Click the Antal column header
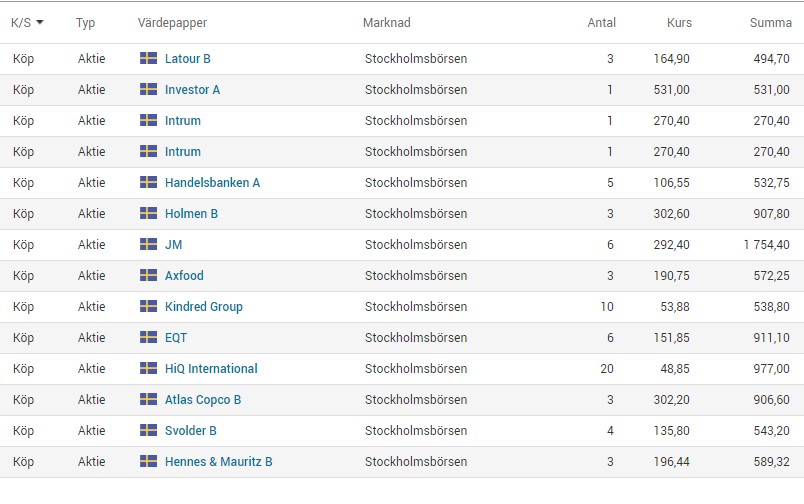 coord(601,23)
